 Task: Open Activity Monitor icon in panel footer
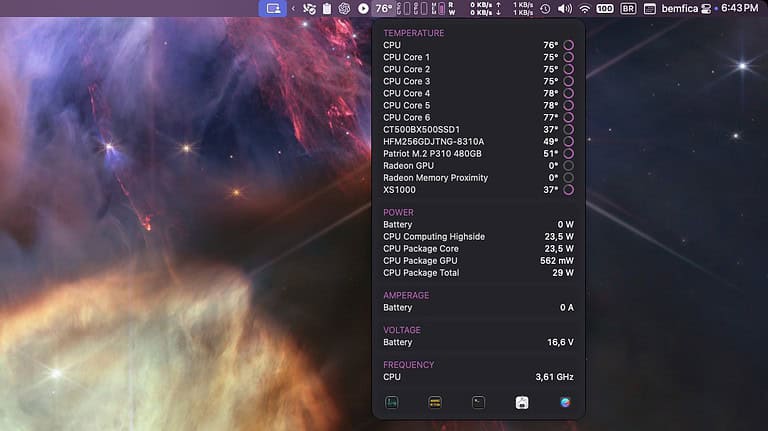click(392, 402)
